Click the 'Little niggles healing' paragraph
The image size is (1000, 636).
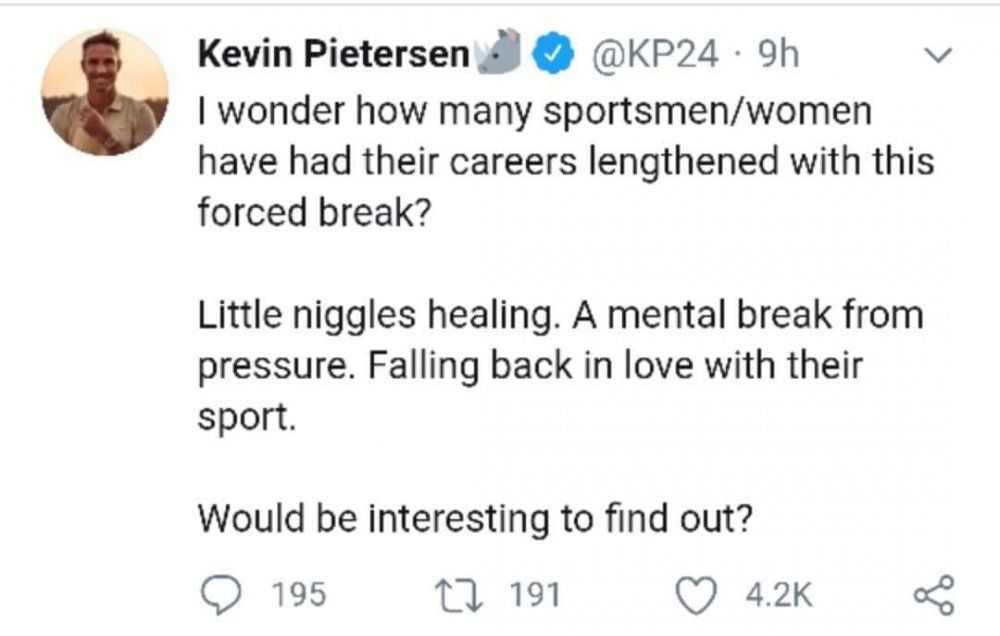[x=561, y=366]
